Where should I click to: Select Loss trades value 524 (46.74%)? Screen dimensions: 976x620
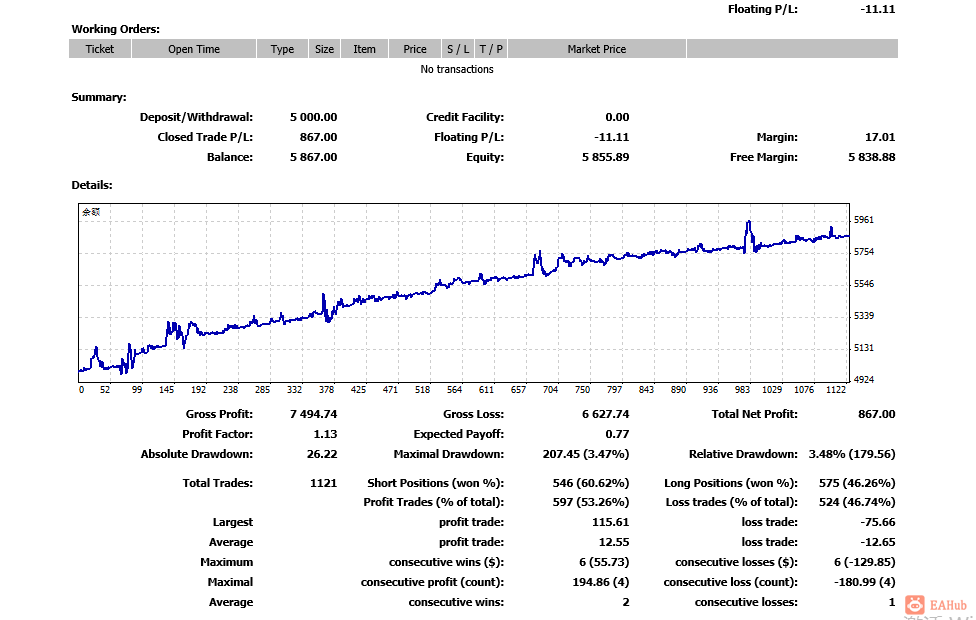coord(857,502)
